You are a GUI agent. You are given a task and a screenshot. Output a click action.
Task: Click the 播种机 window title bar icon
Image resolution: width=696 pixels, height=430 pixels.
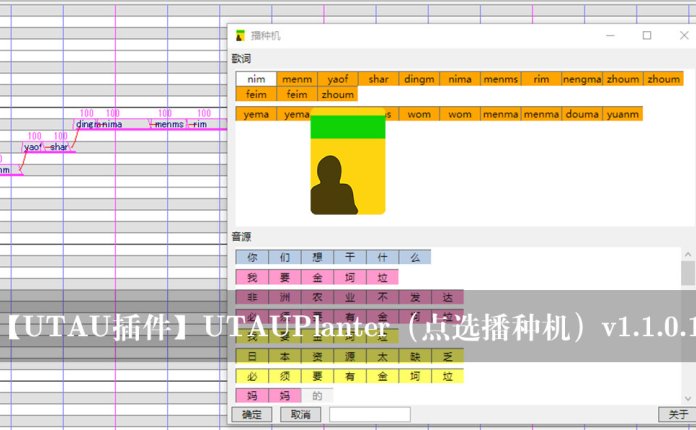[x=240, y=36]
